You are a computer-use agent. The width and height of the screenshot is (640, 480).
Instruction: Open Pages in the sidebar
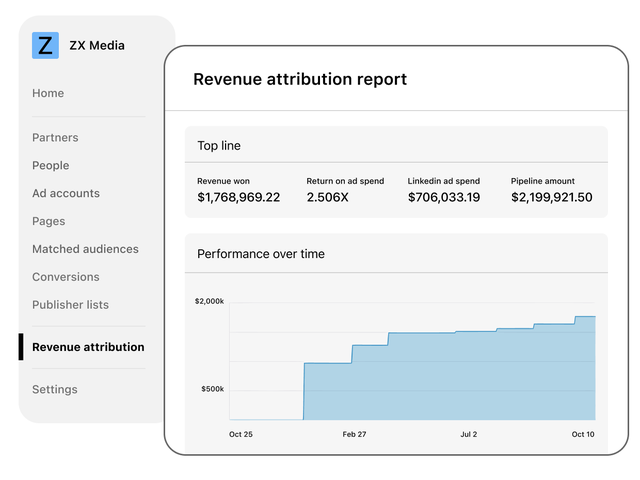coord(49,221)
